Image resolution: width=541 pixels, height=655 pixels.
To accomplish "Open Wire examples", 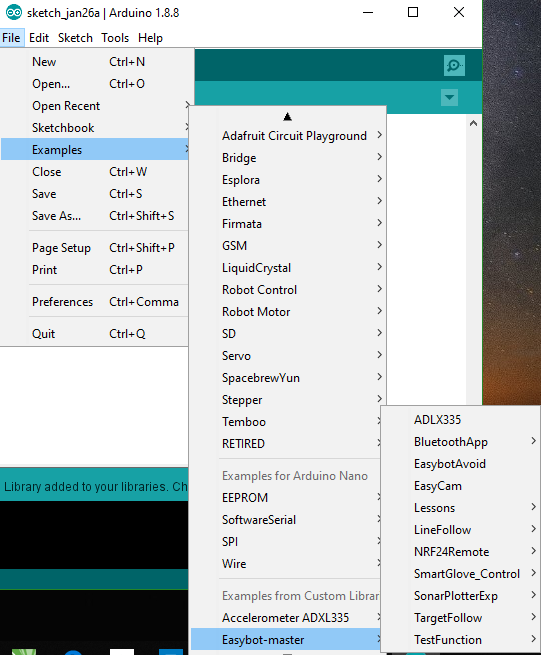I will pos(286,564).
